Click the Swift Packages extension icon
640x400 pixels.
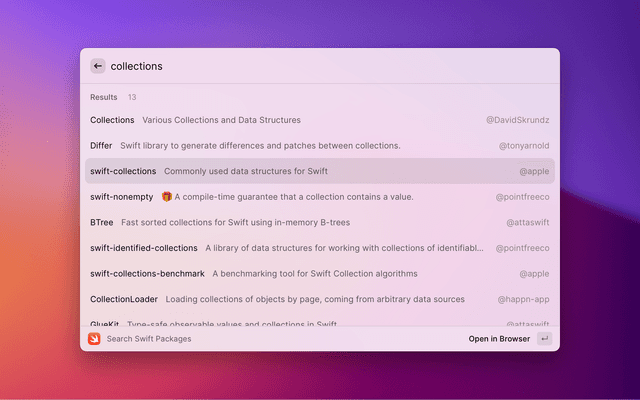(94, 339)
